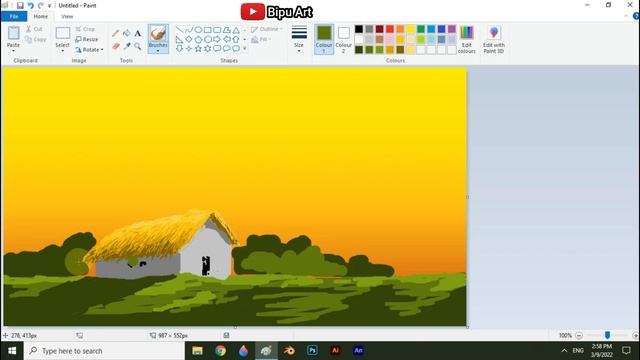Click the Brushes tool icon
Viewport: 640px width, 360px height.
click(158, 33)
